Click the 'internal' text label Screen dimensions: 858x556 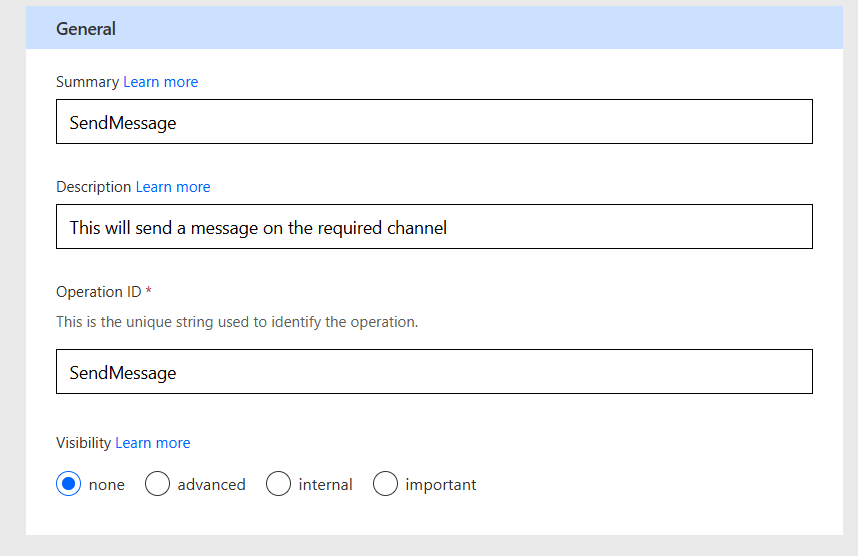[x=325, y=485]
